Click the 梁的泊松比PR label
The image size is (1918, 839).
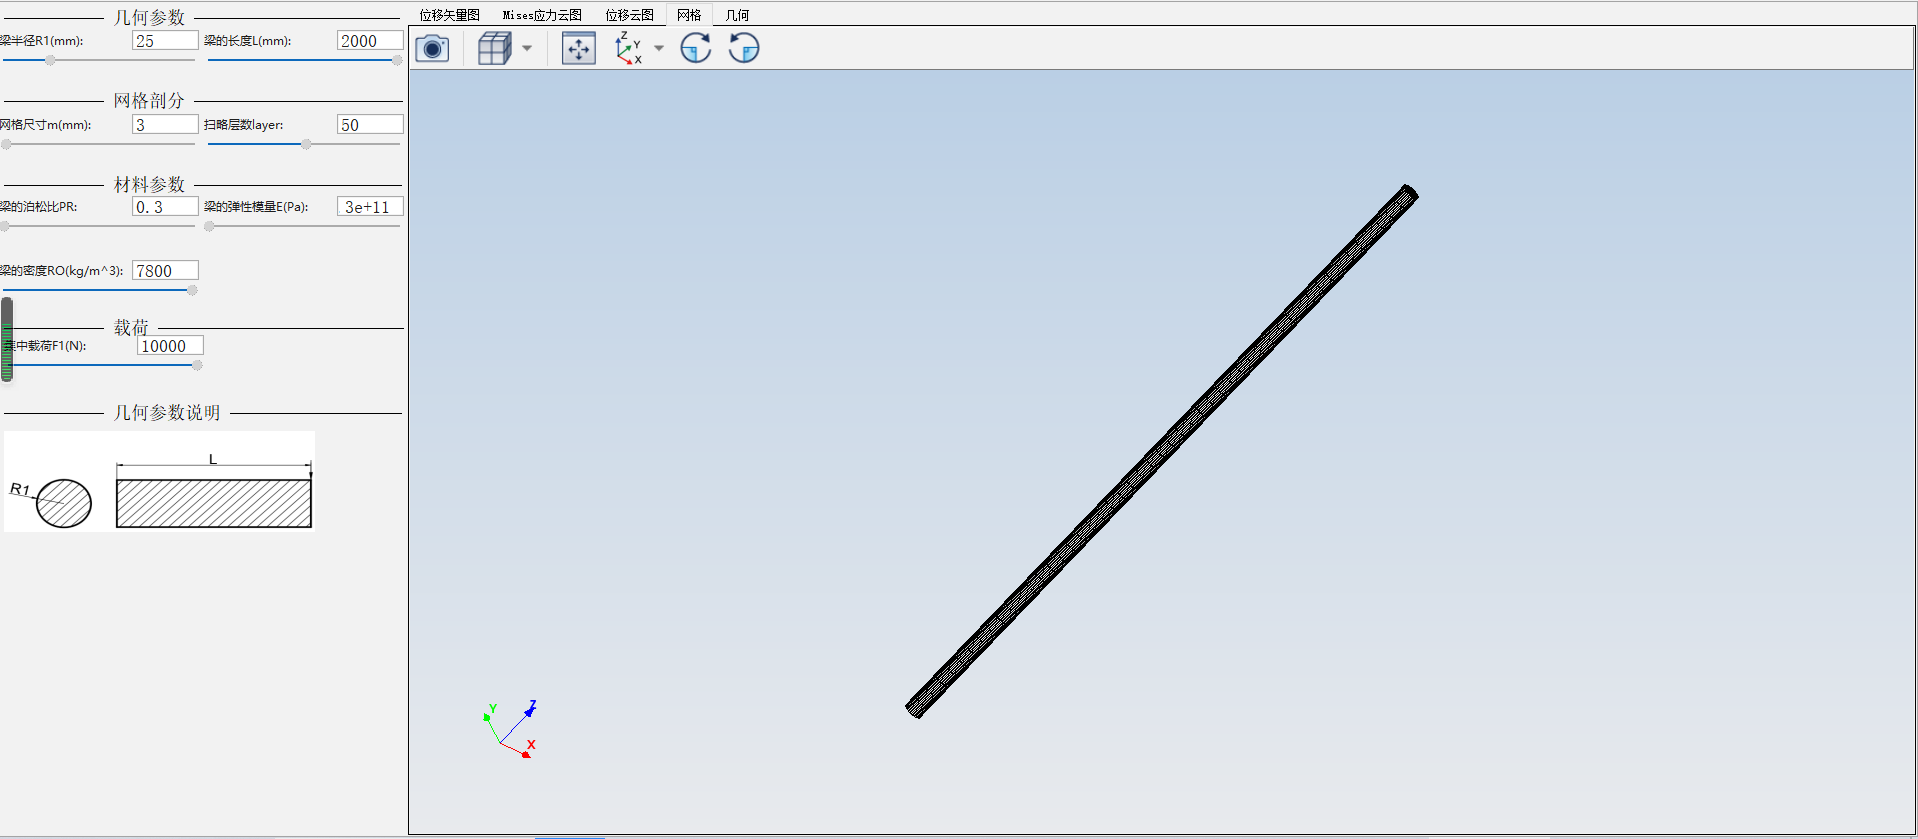pos(39,207)
